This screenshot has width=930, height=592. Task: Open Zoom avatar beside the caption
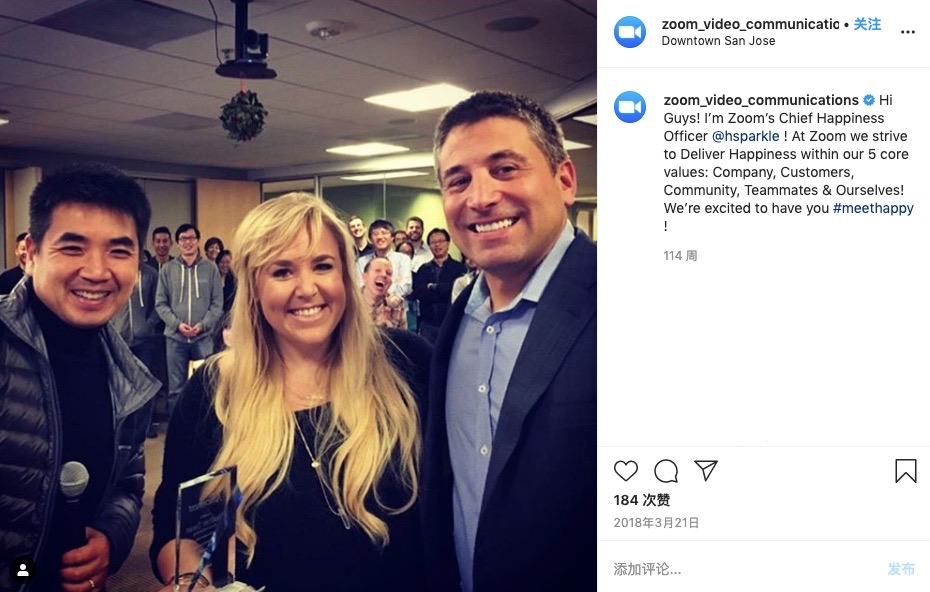point(630,107)
